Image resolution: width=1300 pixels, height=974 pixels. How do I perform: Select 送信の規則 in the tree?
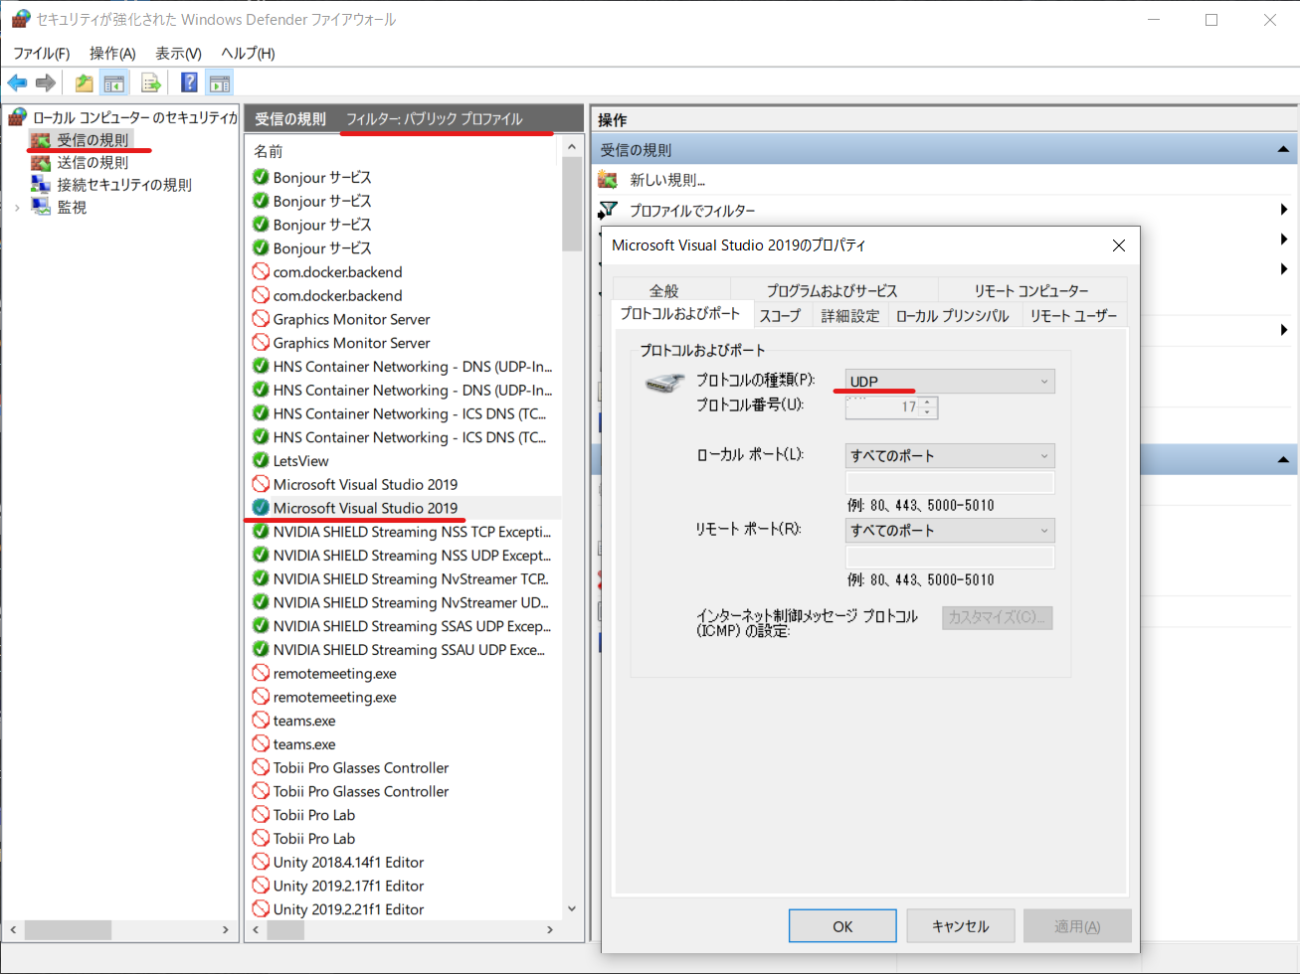(92, 162)
